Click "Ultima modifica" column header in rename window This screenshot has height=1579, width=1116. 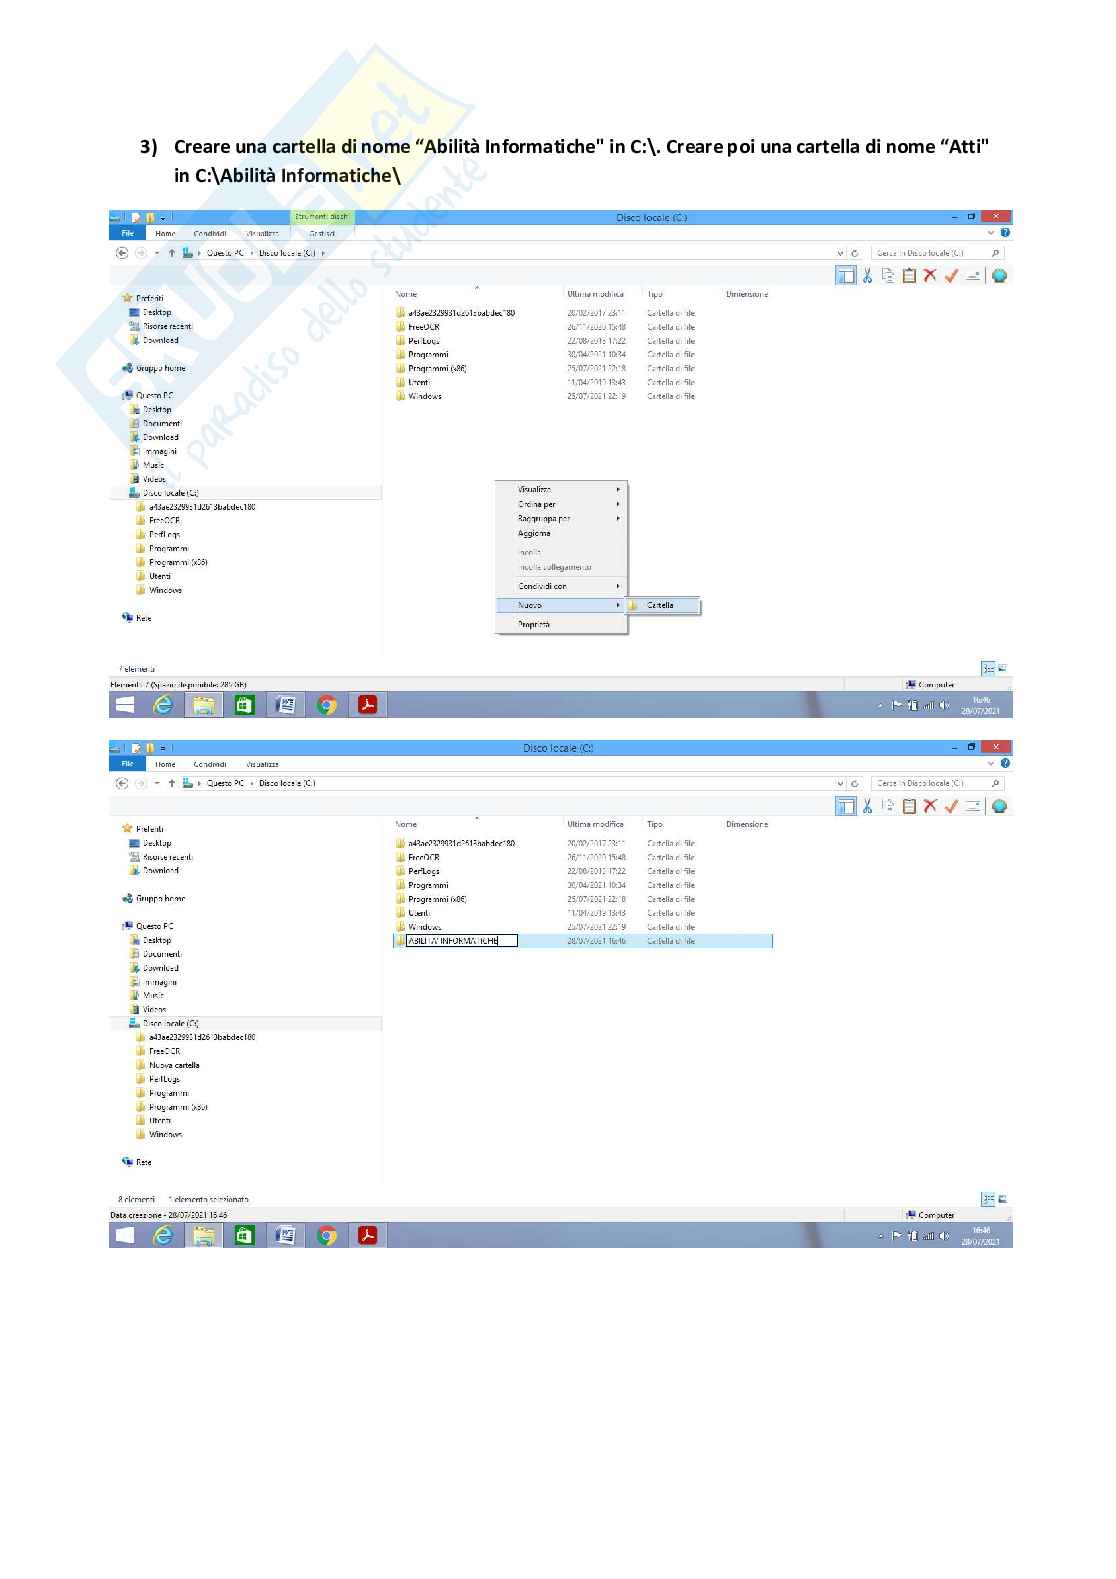coord(595,825)
